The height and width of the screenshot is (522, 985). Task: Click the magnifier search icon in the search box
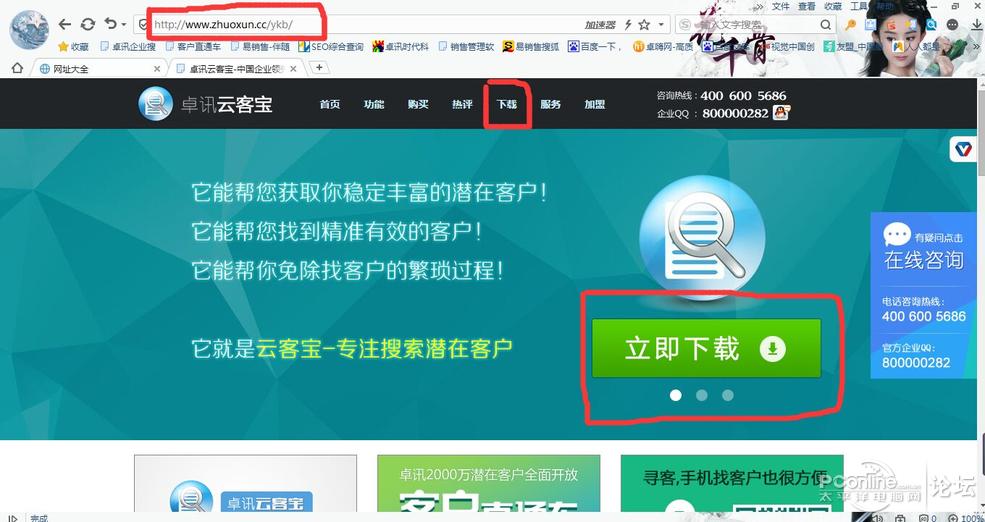tap(825, 25)
